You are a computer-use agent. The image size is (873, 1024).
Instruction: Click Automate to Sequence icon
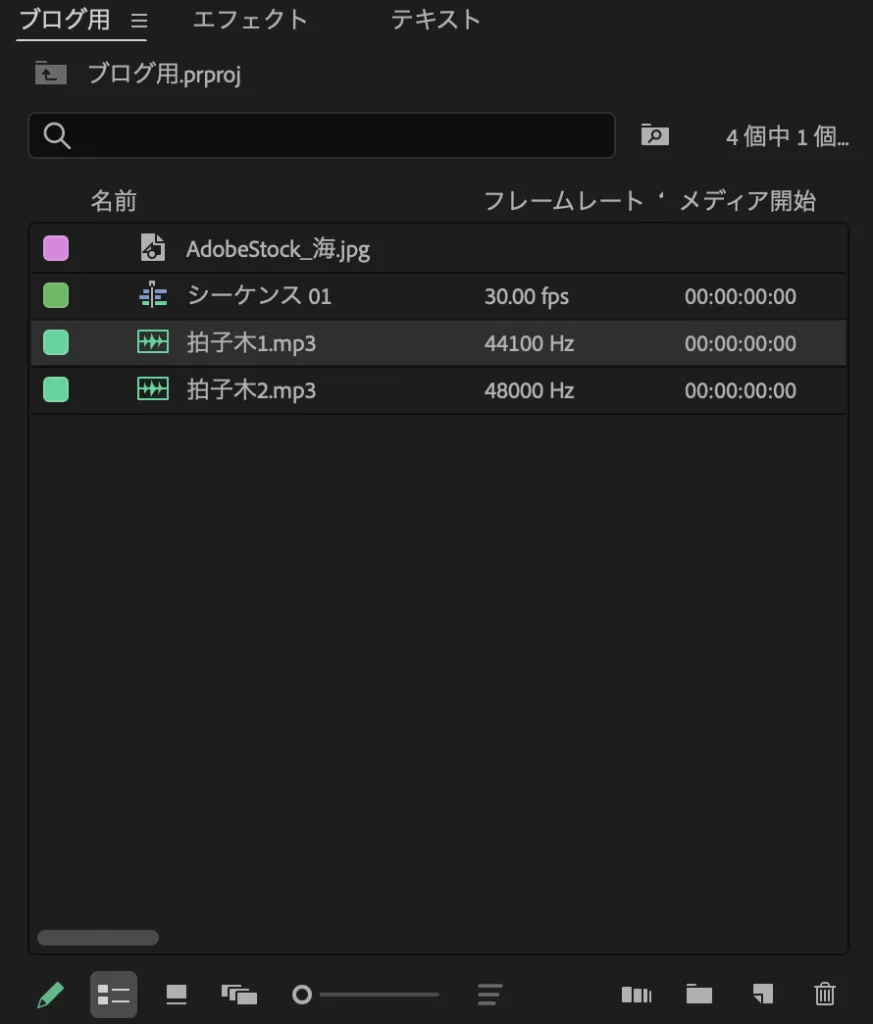[636, 995]
